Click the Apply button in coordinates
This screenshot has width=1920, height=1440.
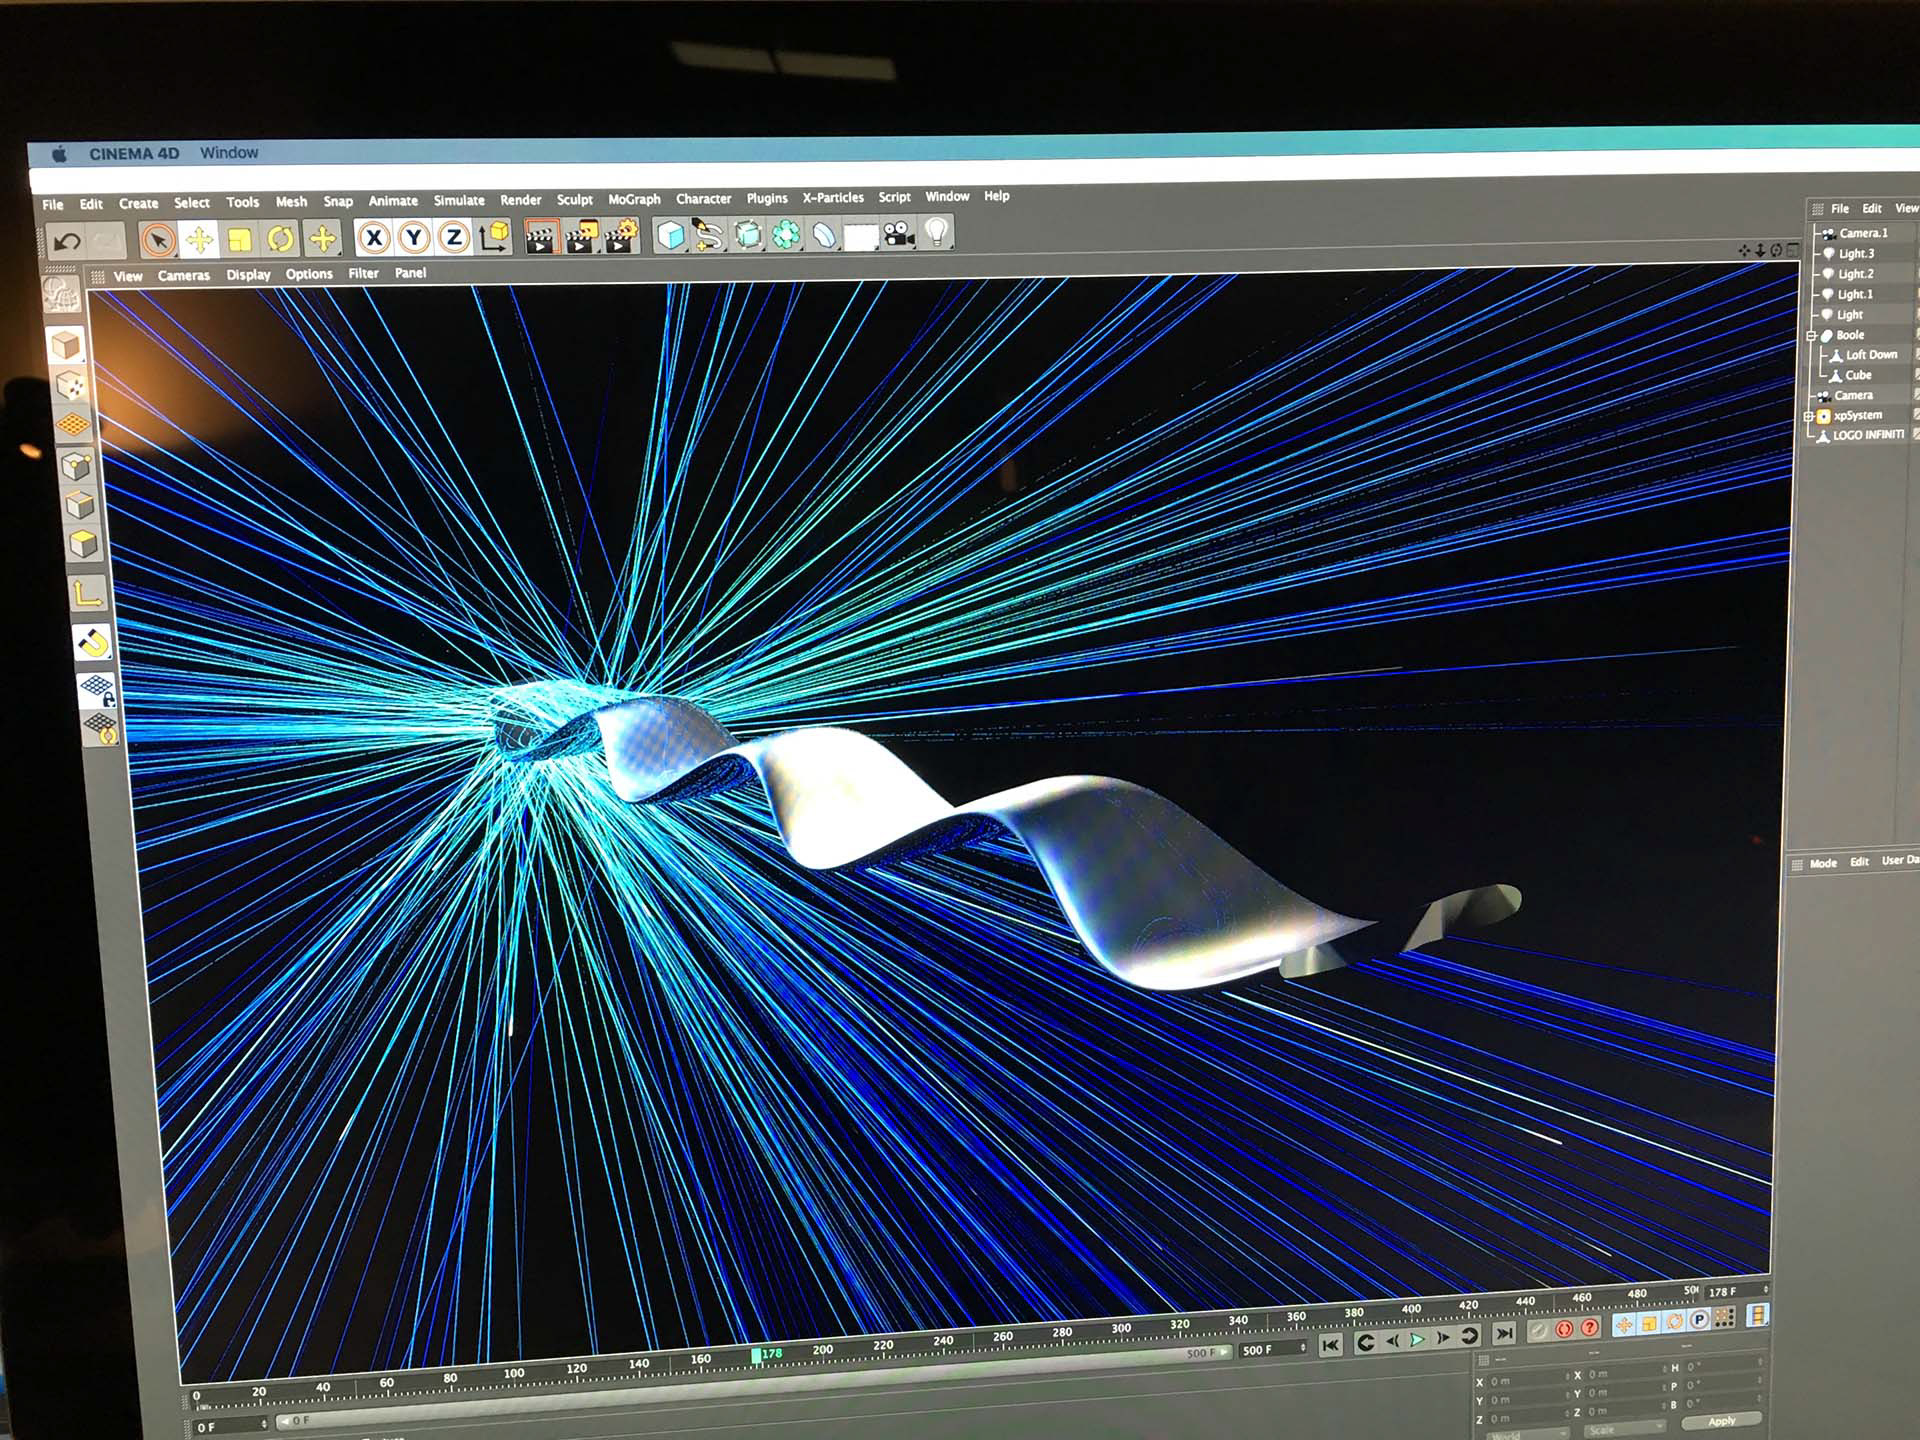(x=1721, y=1421)
